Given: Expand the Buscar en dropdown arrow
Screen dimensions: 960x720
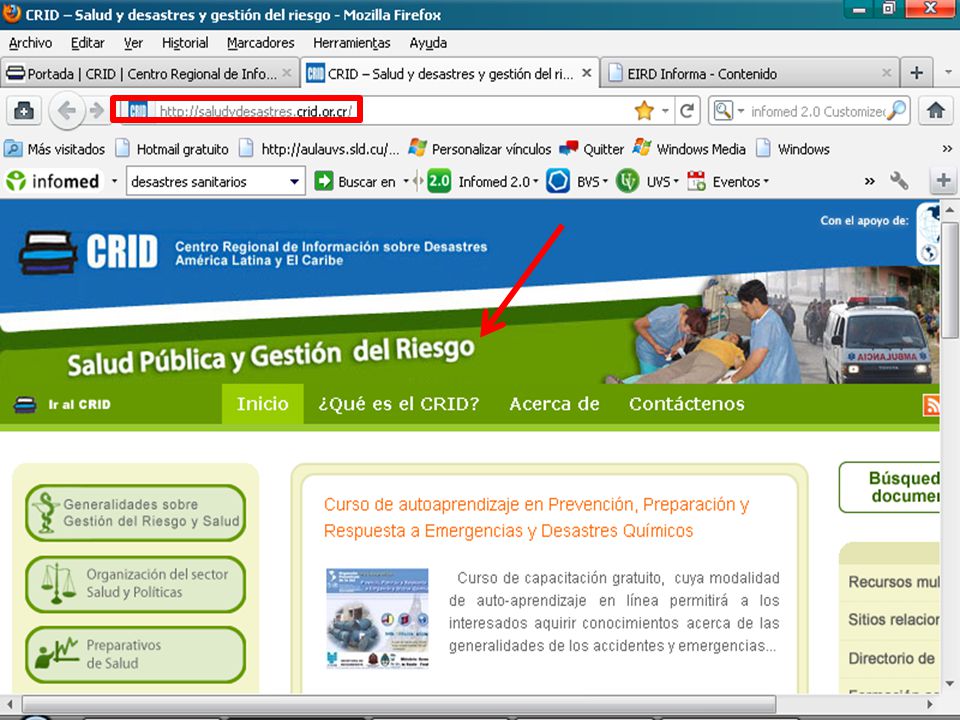Looking at the screenshot, I should click(406, 181).
